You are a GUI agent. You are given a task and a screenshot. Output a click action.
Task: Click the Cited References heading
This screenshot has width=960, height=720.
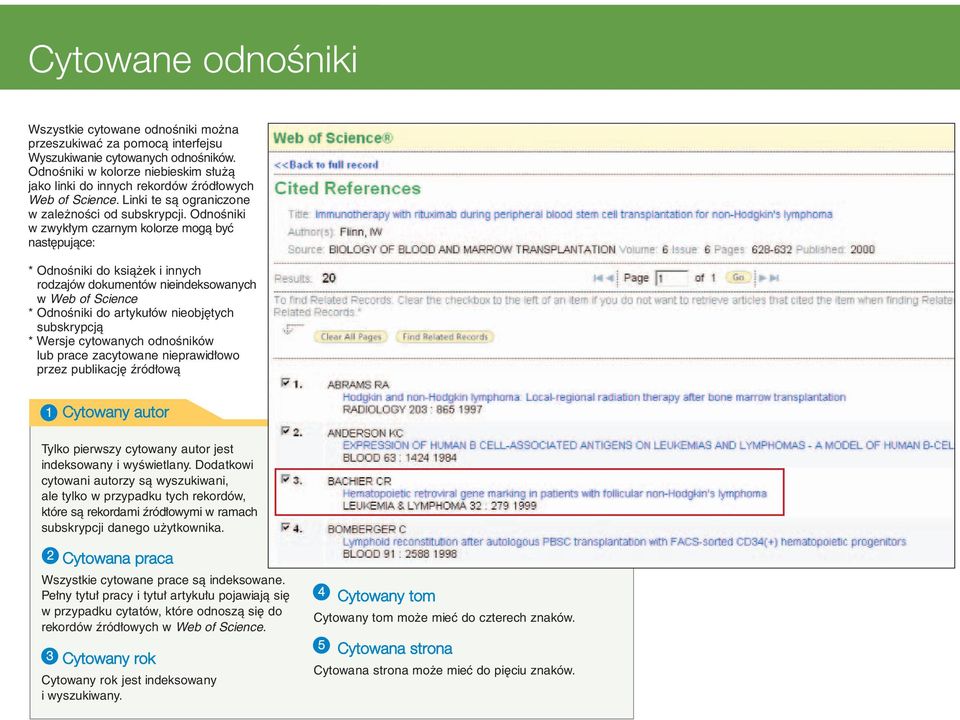click(x=347, y=189)
